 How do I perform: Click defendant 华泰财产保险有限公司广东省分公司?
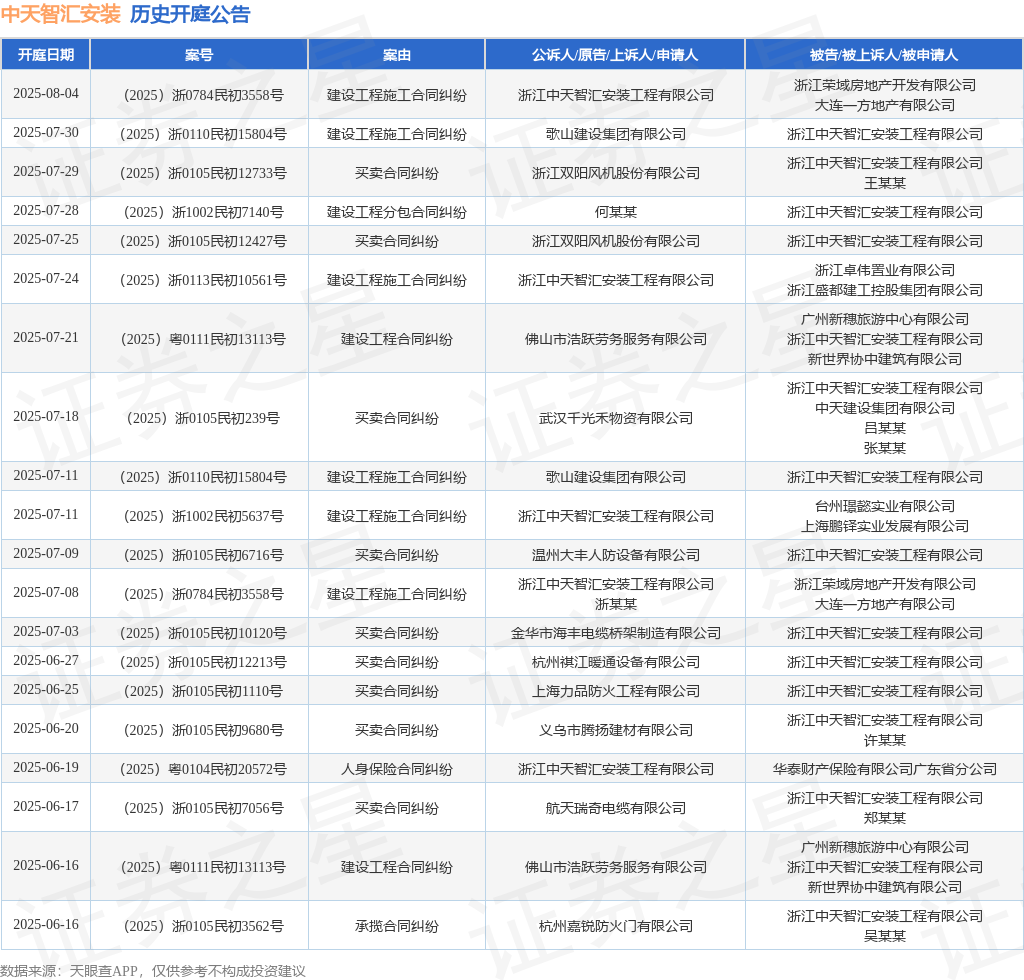[884, 769]
